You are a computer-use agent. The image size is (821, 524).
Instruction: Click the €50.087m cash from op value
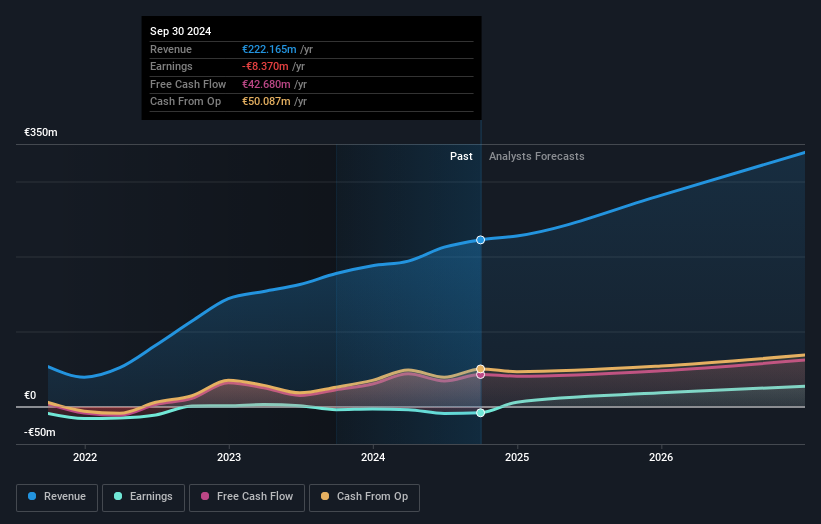tap(266, 102)
